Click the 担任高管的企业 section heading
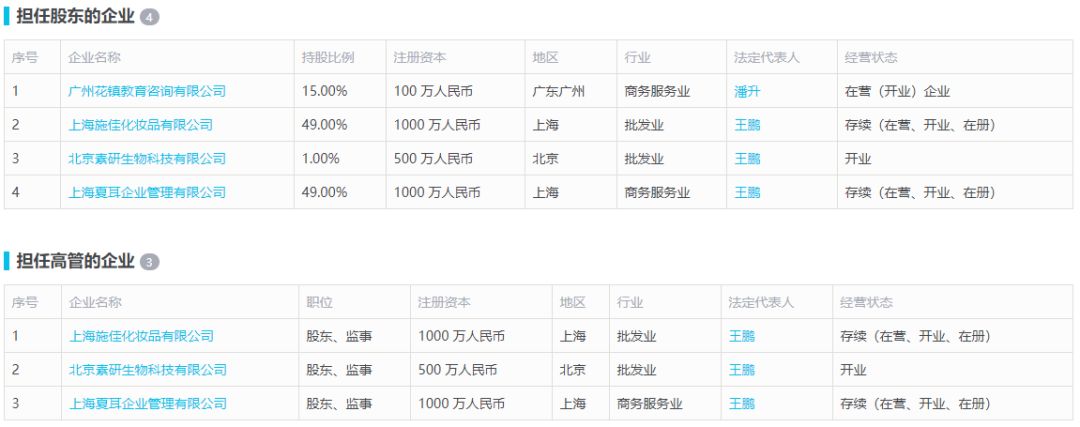 (x=75, y=261)
